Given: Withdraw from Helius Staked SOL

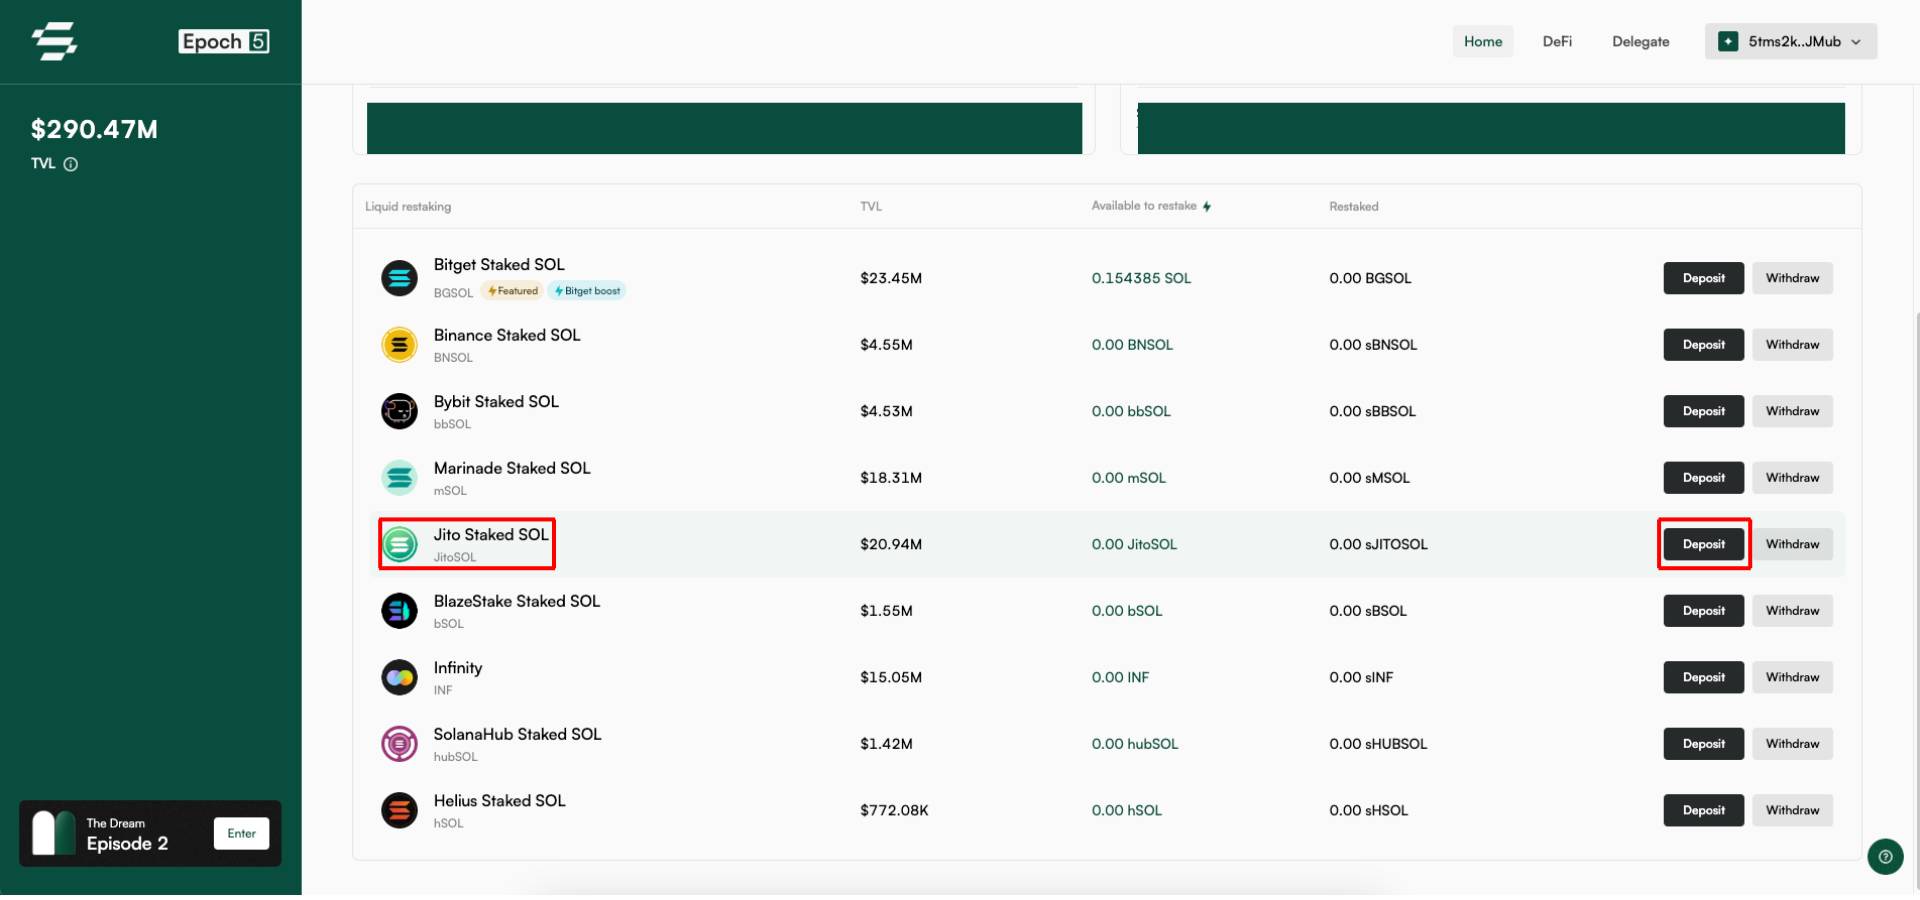Looking at the screenshot, I should pos(1792,810).
